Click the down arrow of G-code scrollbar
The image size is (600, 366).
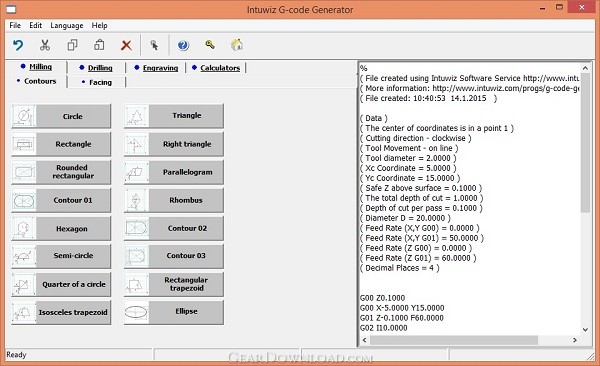tap(585, 329)
